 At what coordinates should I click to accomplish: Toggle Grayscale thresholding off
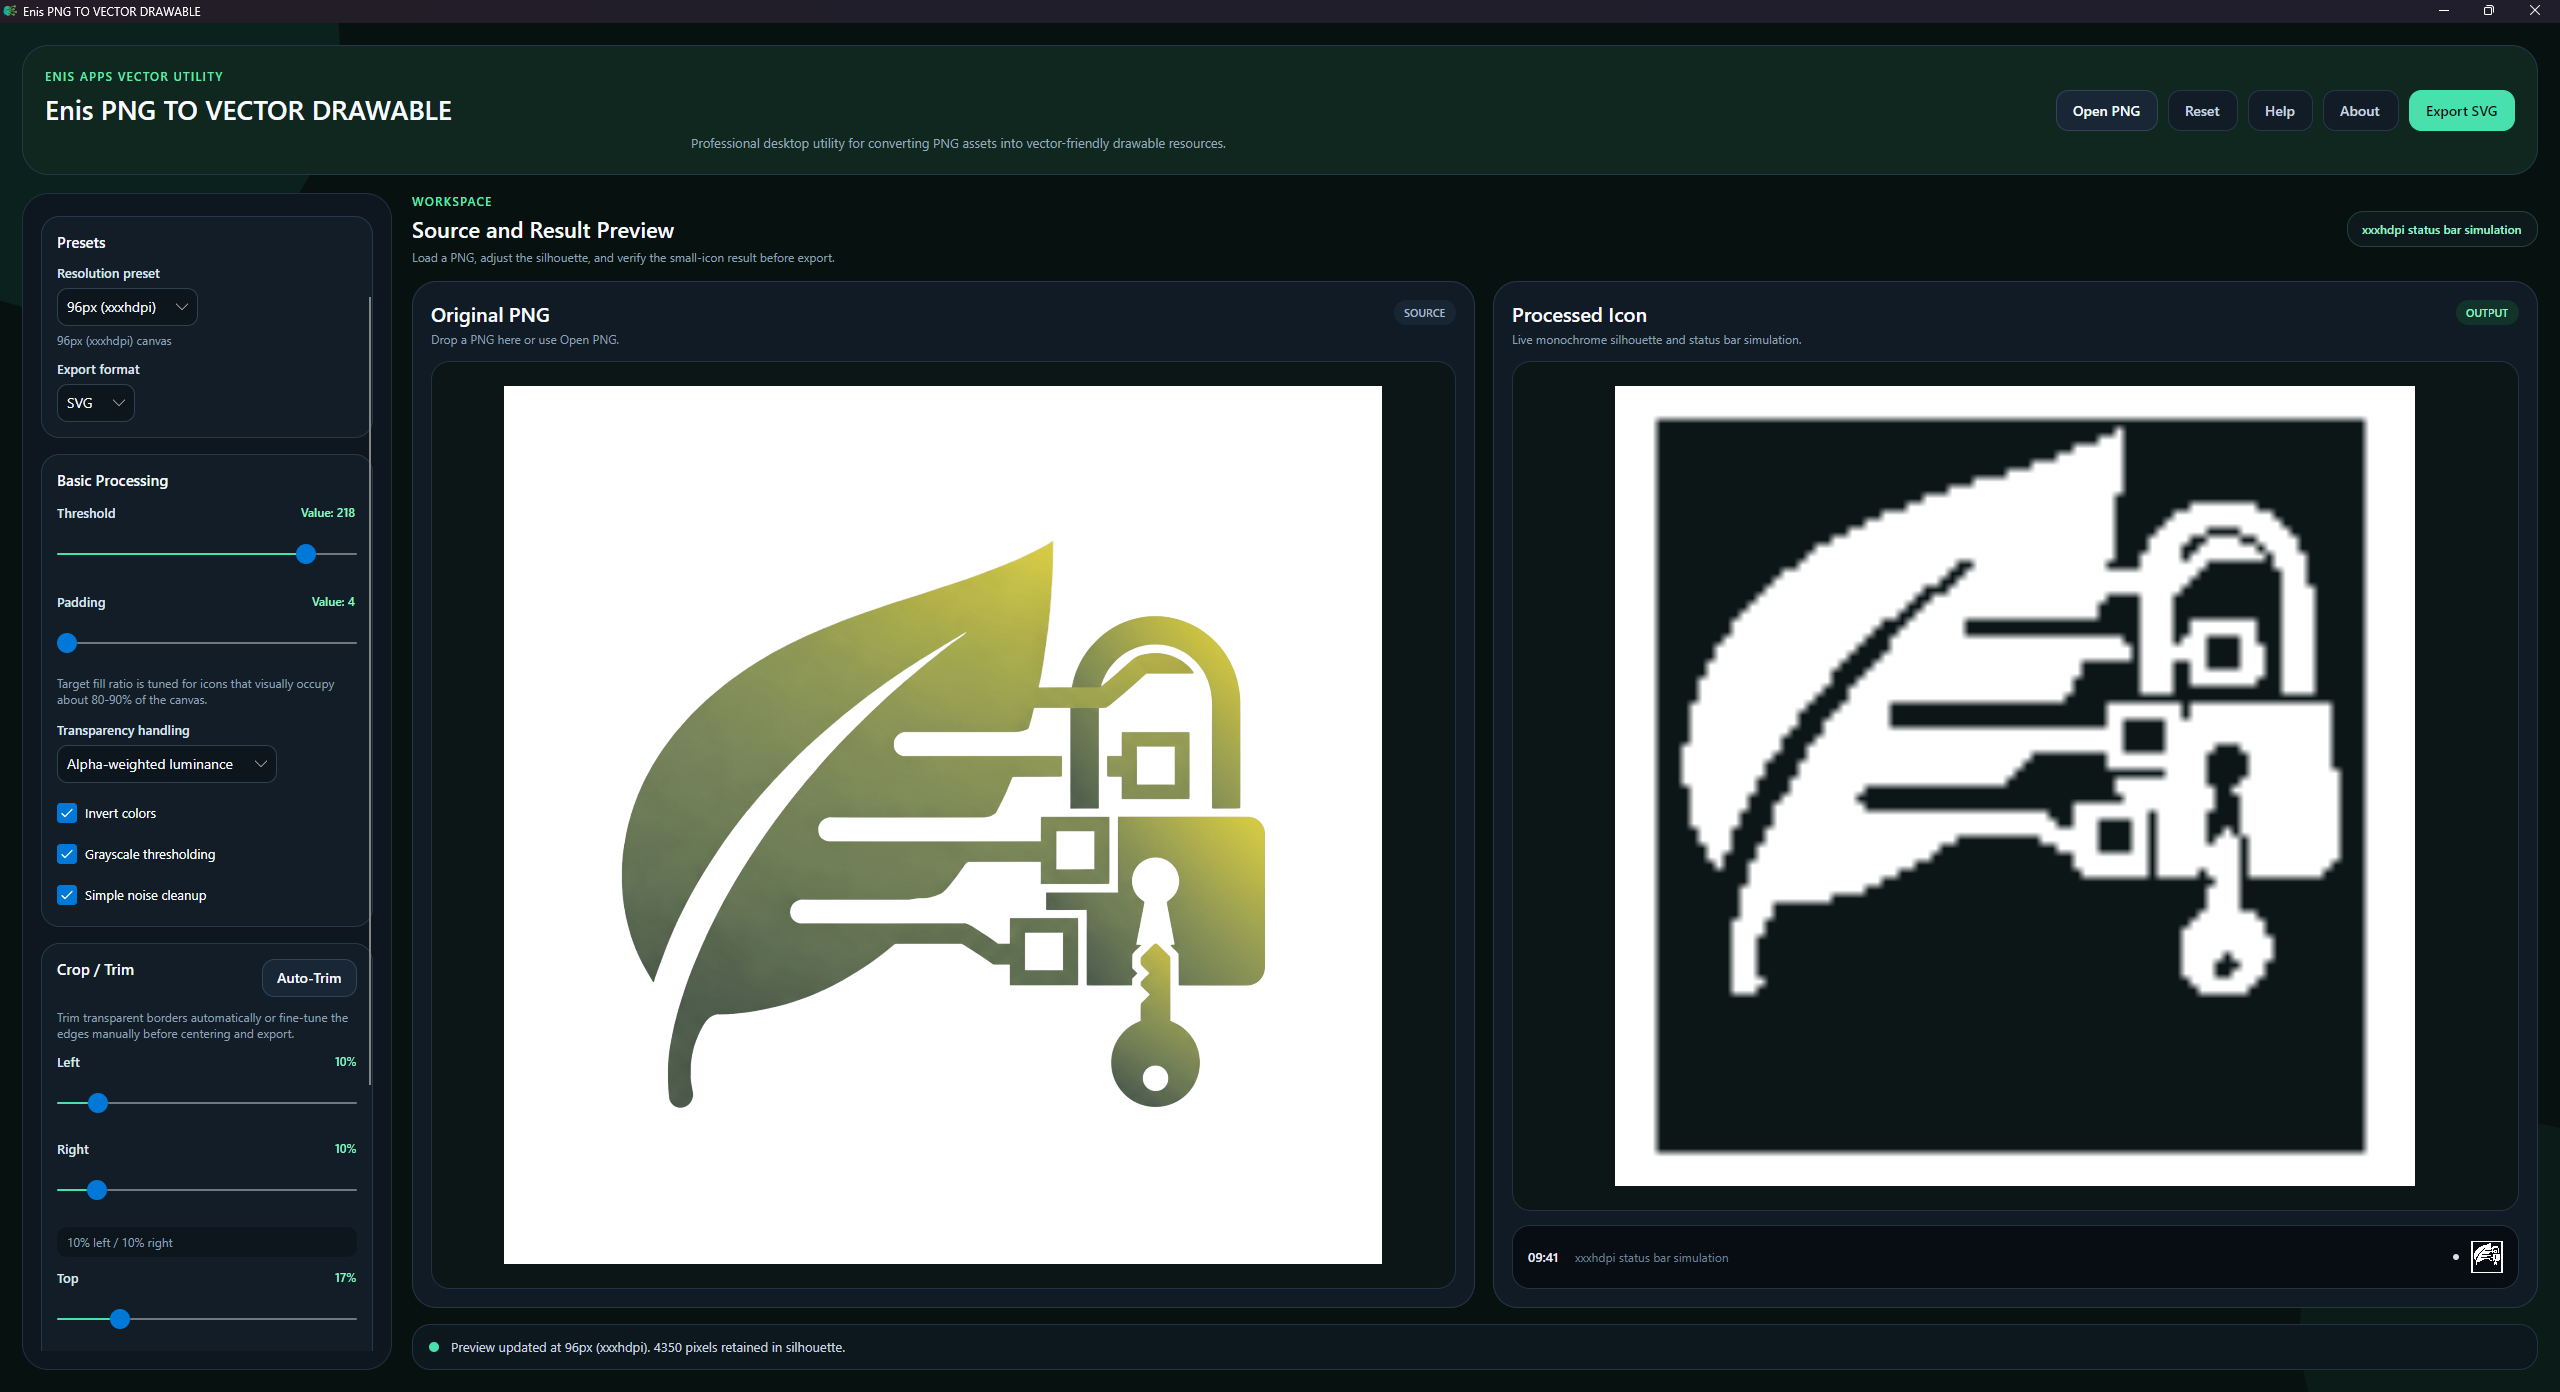click(67, 854)
